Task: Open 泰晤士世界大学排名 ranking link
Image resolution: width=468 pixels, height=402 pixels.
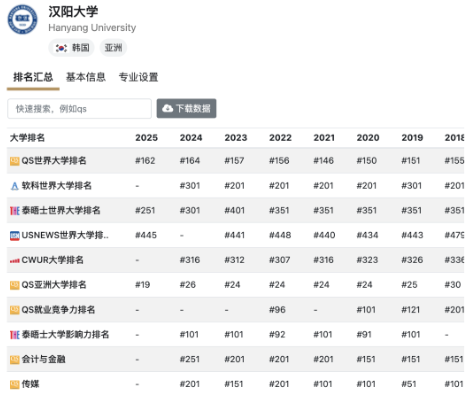Action: pos(61,210)
